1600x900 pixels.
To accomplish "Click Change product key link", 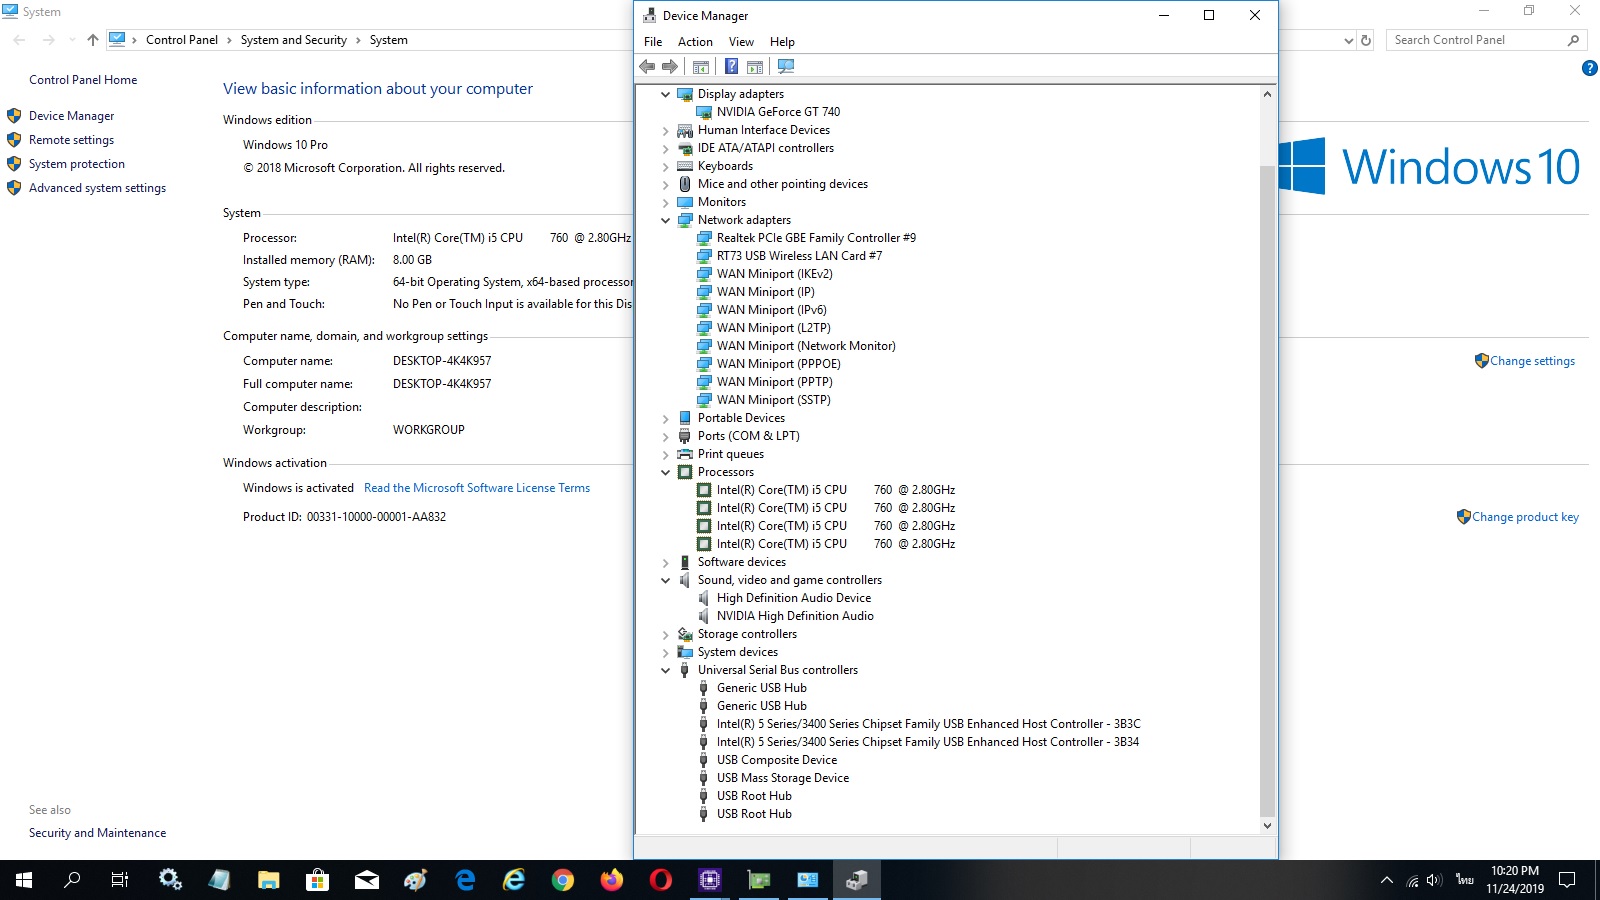I will (1525, 517).
